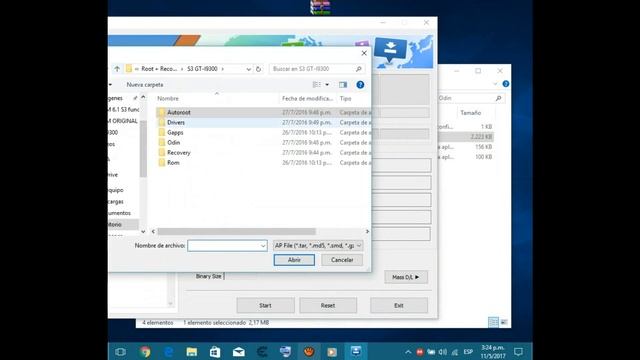Click language indicator ESP in tray
The width and height of the screenshot is (640, 360).
pos(468,352)
